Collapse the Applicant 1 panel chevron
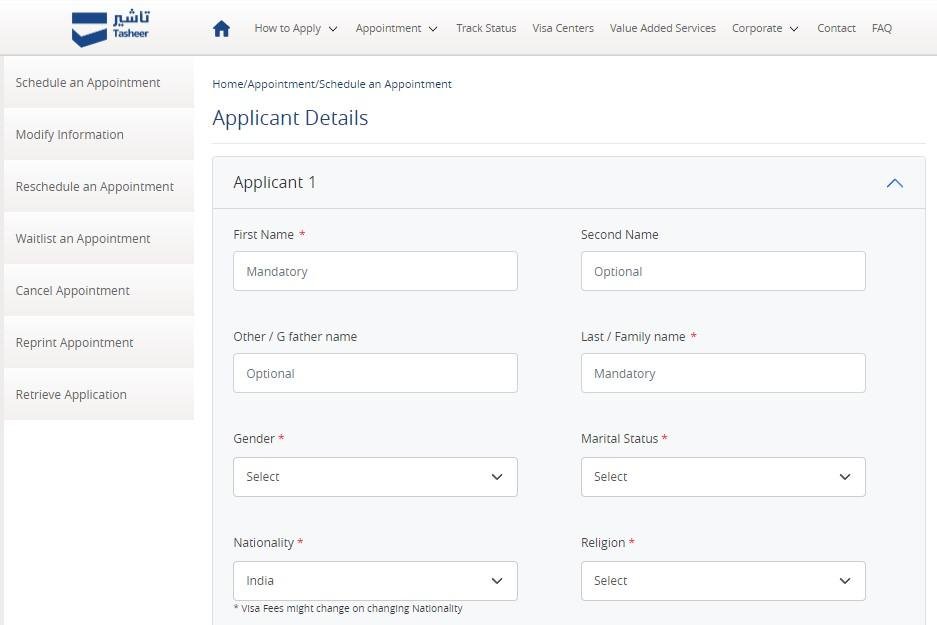The image size is (937, 625). point(895,183)
